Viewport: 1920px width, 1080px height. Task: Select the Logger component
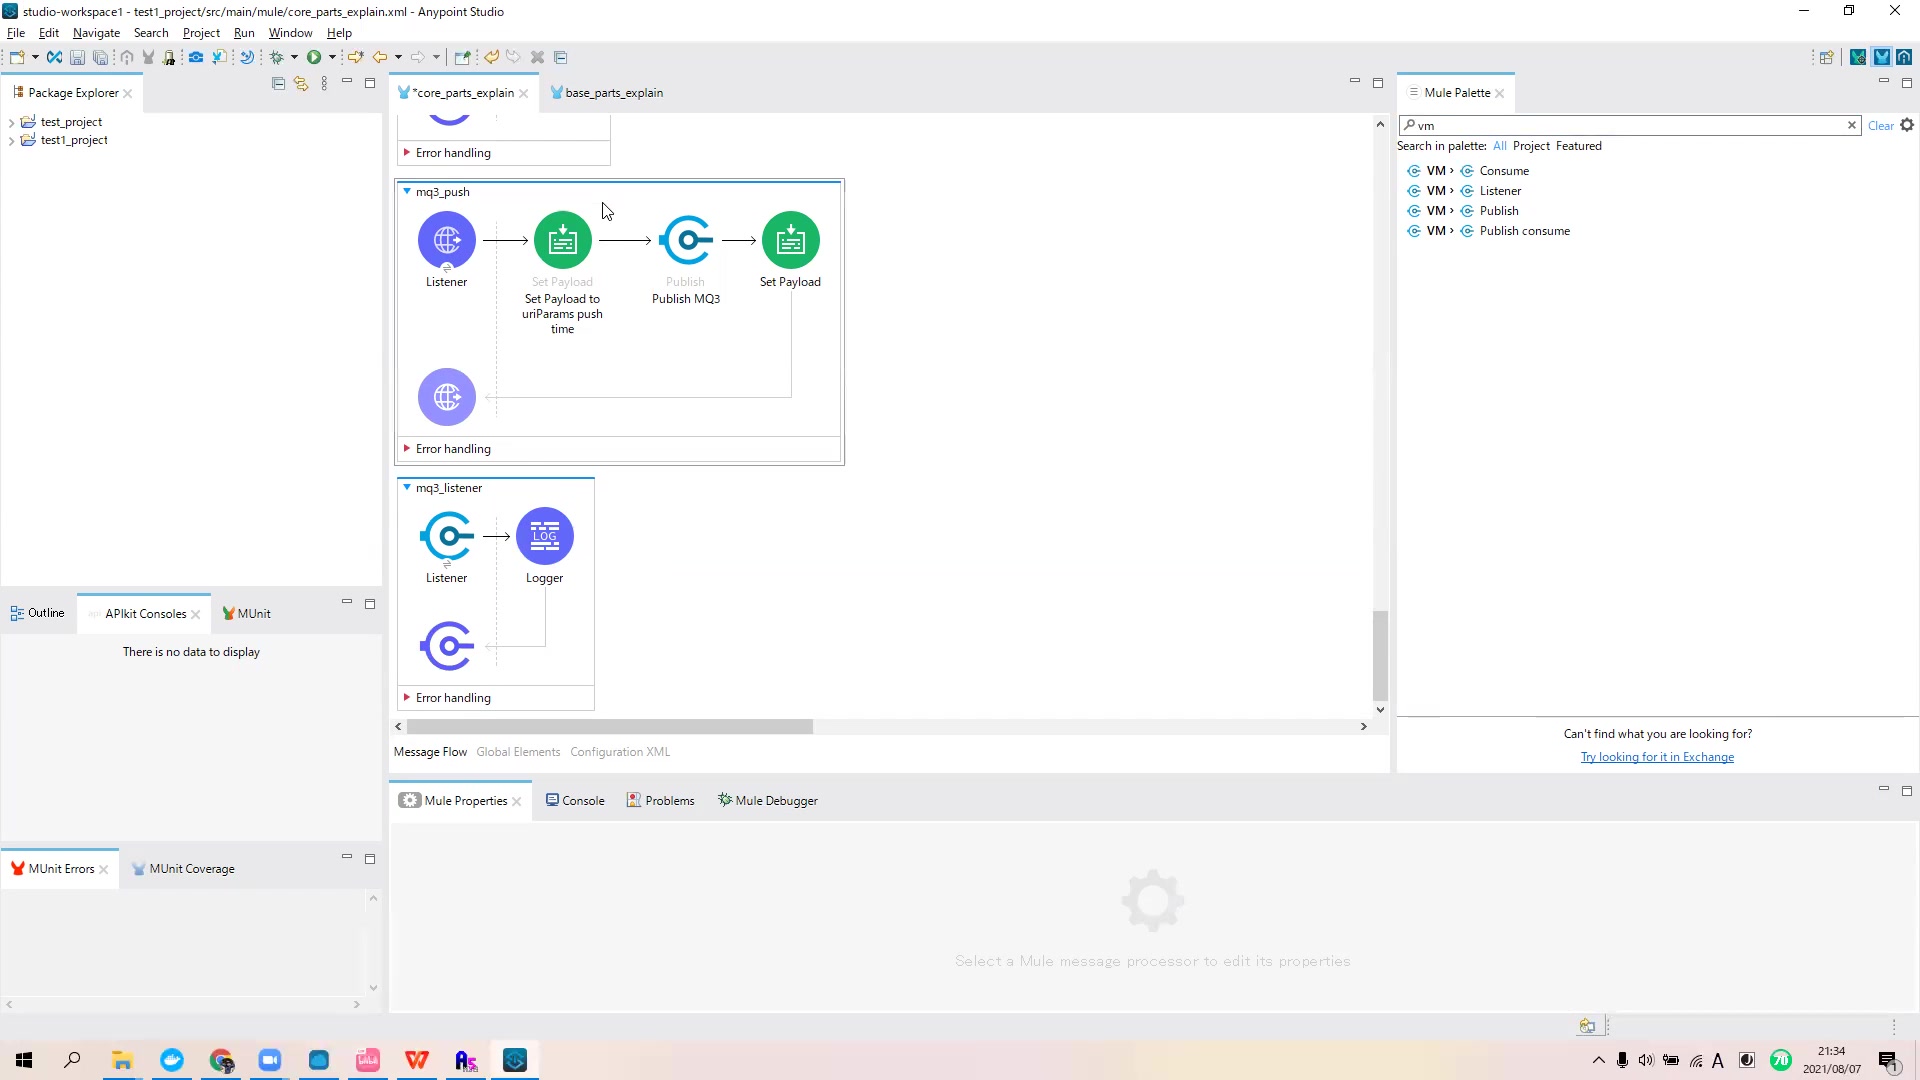pos(545,536)
